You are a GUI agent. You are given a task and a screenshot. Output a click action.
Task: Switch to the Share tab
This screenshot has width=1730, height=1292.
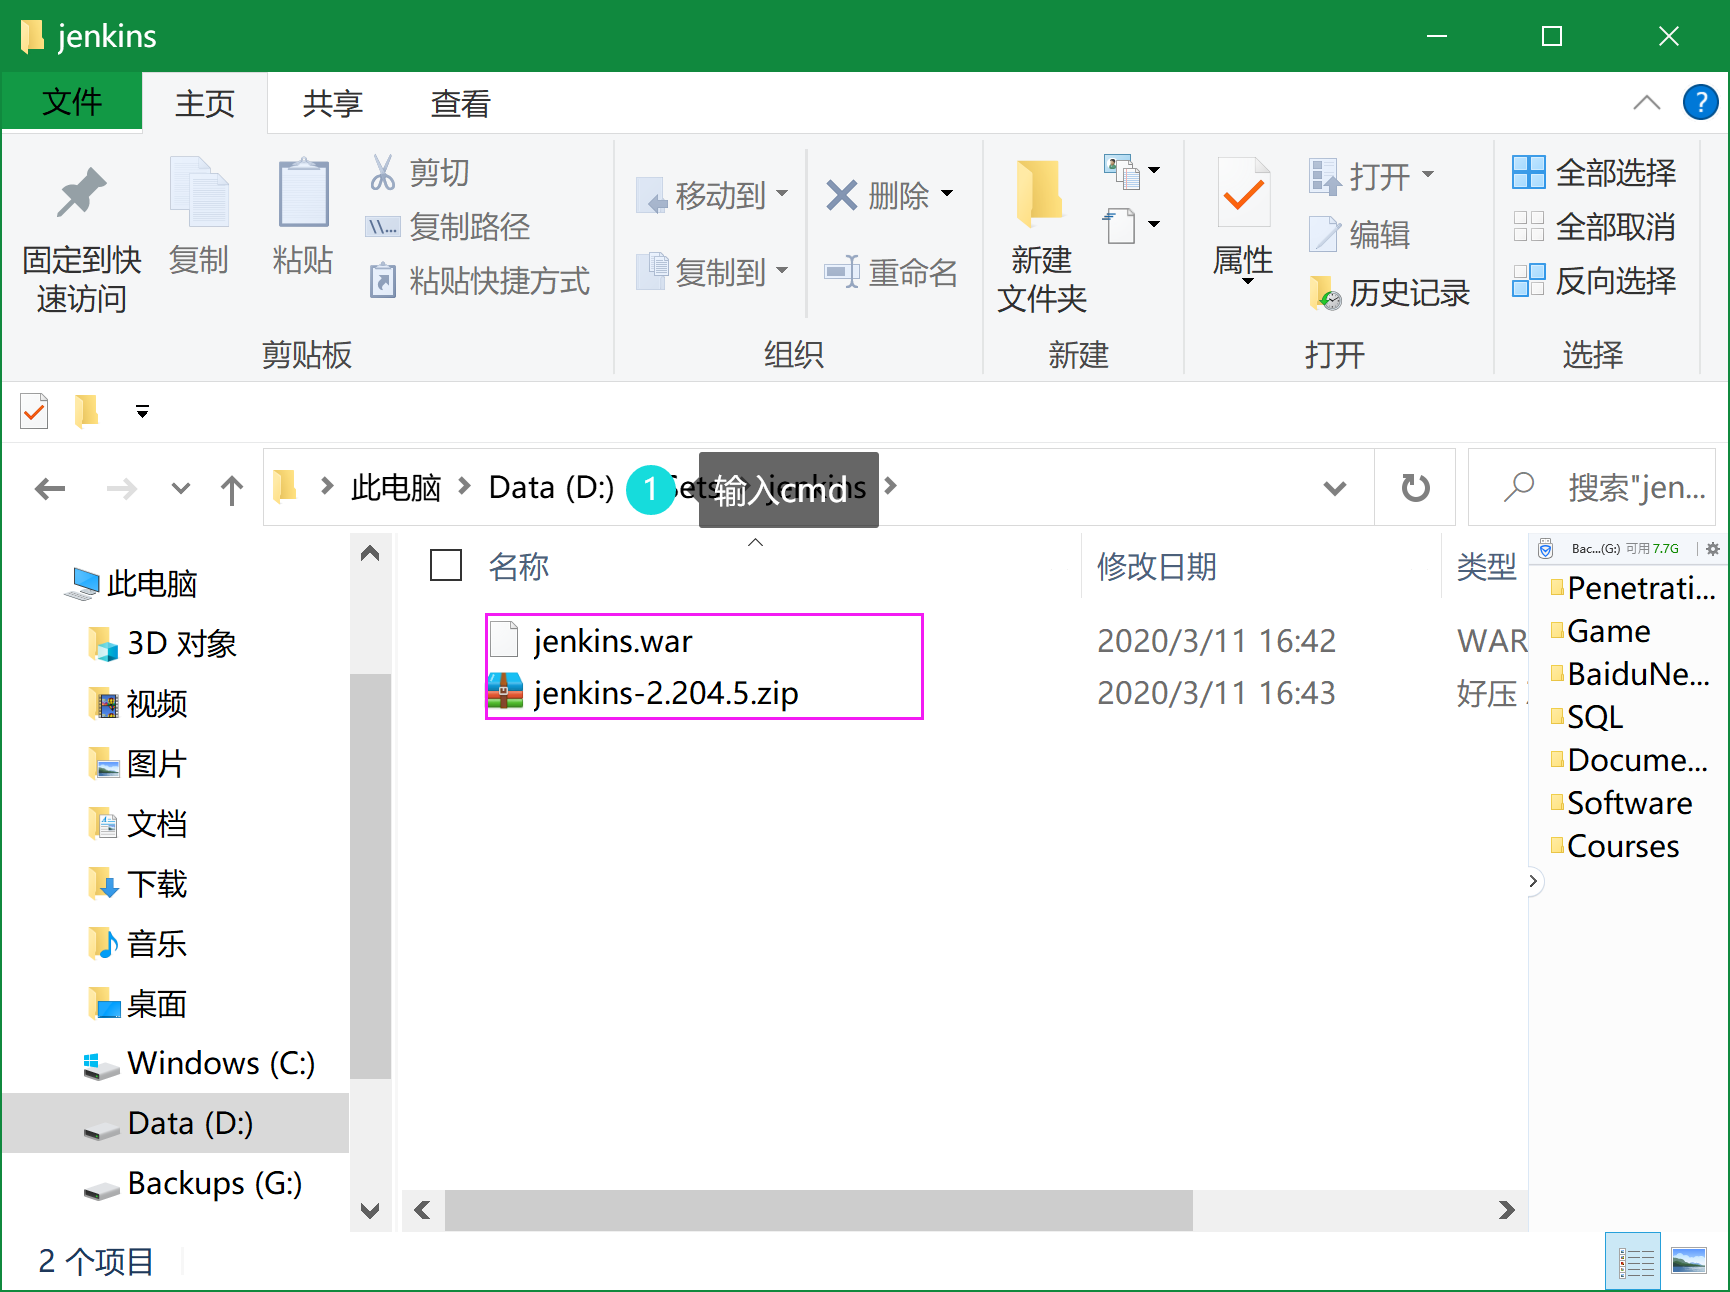333,103
